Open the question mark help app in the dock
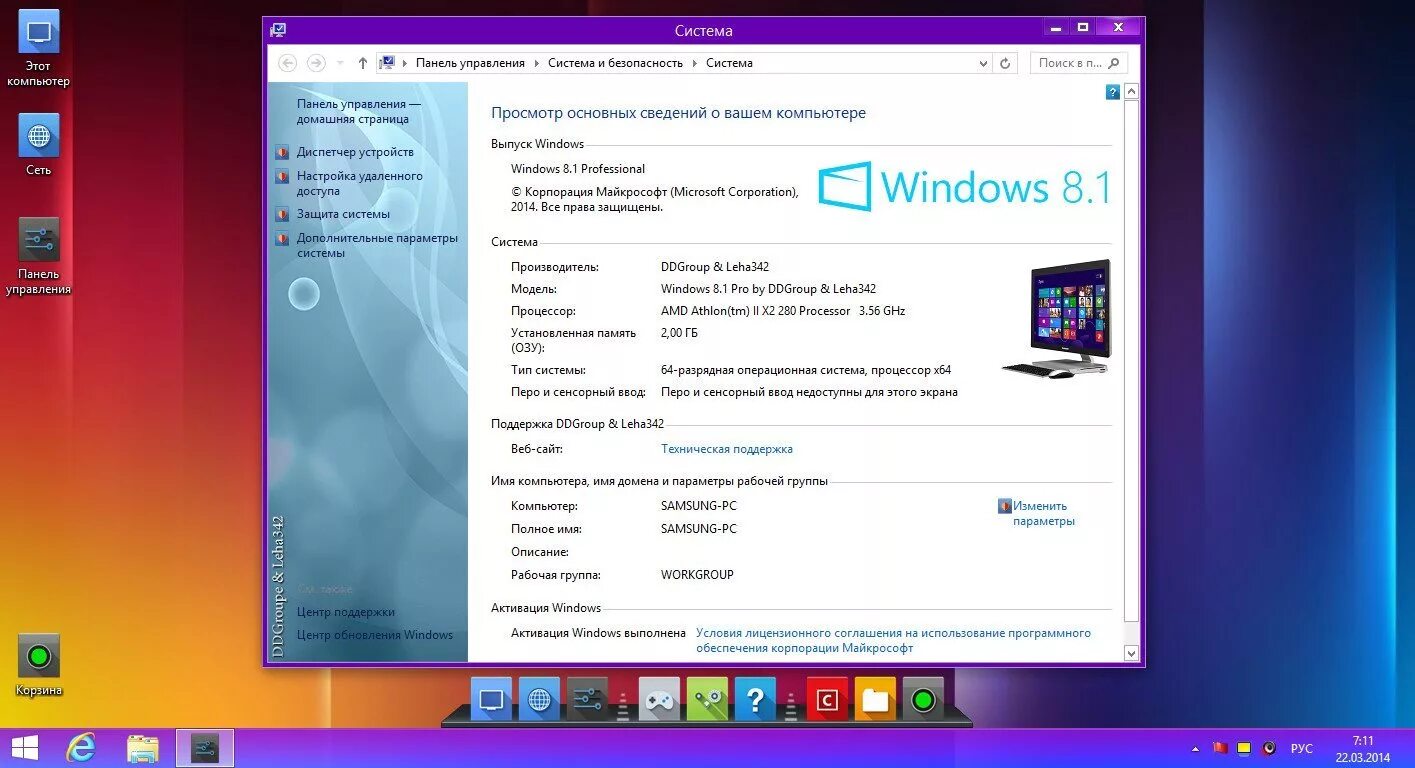Image resolution: width=1415 pixels, height=768 pixels. pyautogui.click(x=755, y=698)
